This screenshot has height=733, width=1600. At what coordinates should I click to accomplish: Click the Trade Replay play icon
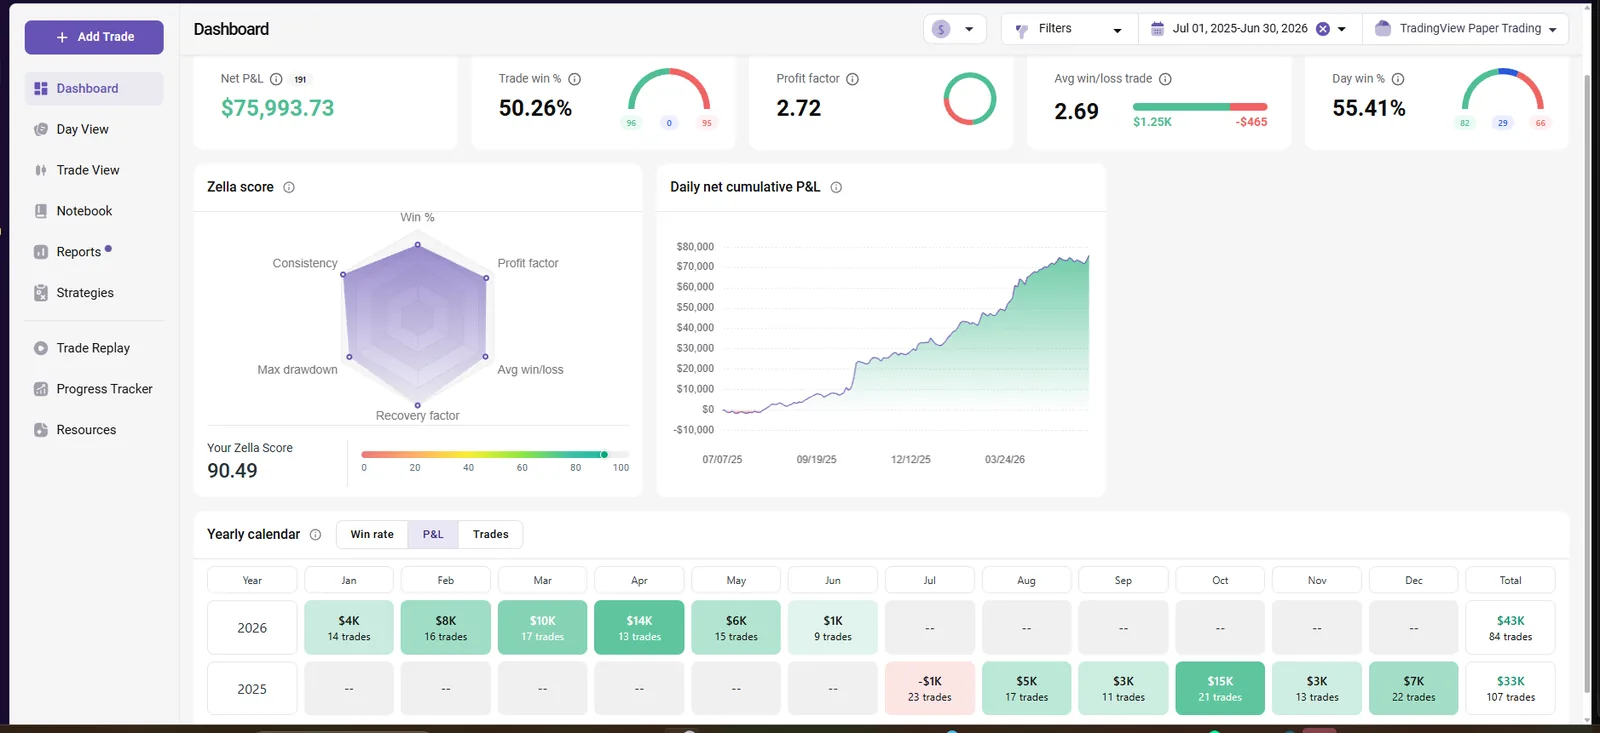tap(41, 348)
